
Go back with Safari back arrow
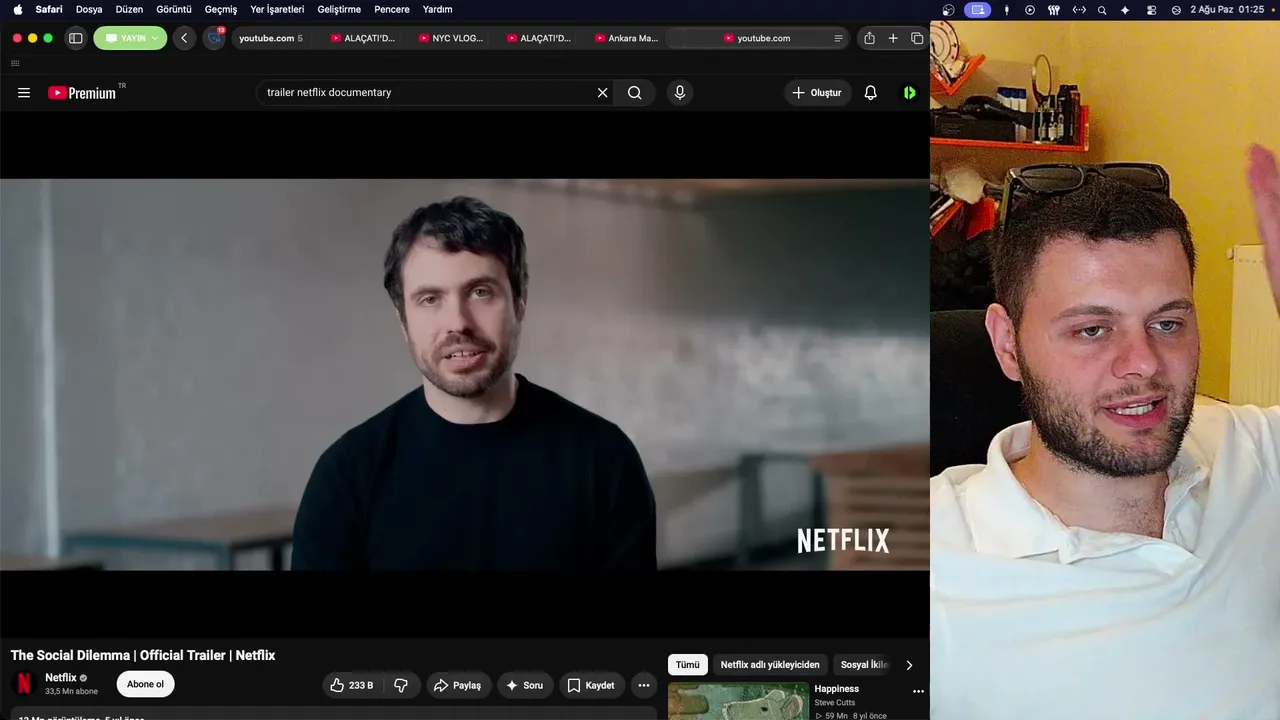point(184,38)
